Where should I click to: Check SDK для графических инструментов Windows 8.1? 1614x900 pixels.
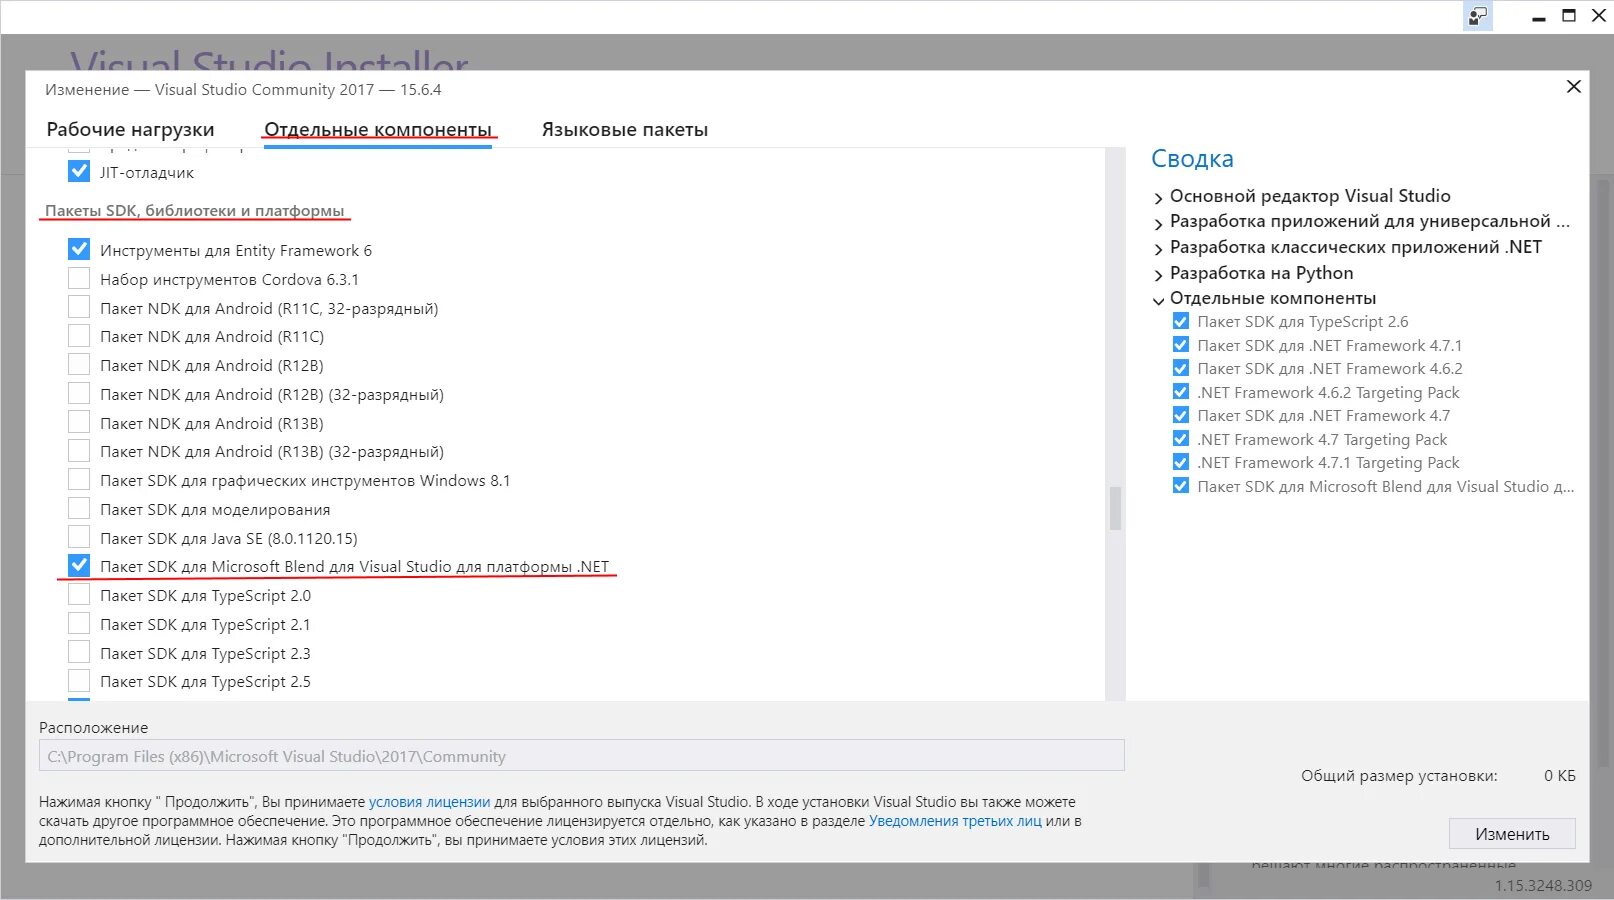click(79, 479)
